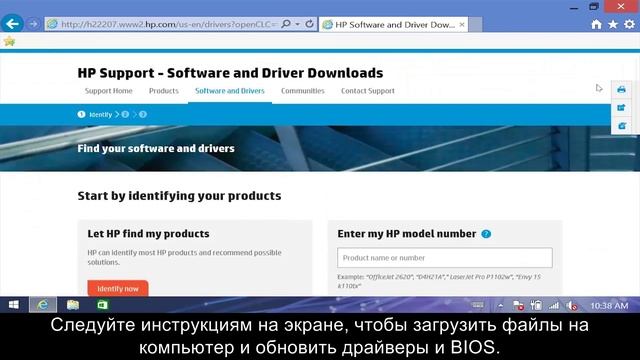This screenshot has height=360, width=640.
Task: Click the search magnifier icon in address bar
Action: point(286,24)
